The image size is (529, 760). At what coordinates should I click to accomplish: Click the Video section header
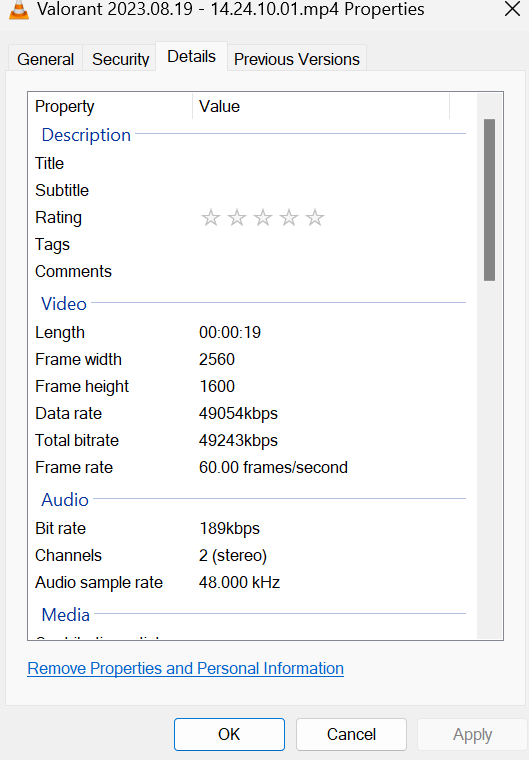click(x=64, y=304)
